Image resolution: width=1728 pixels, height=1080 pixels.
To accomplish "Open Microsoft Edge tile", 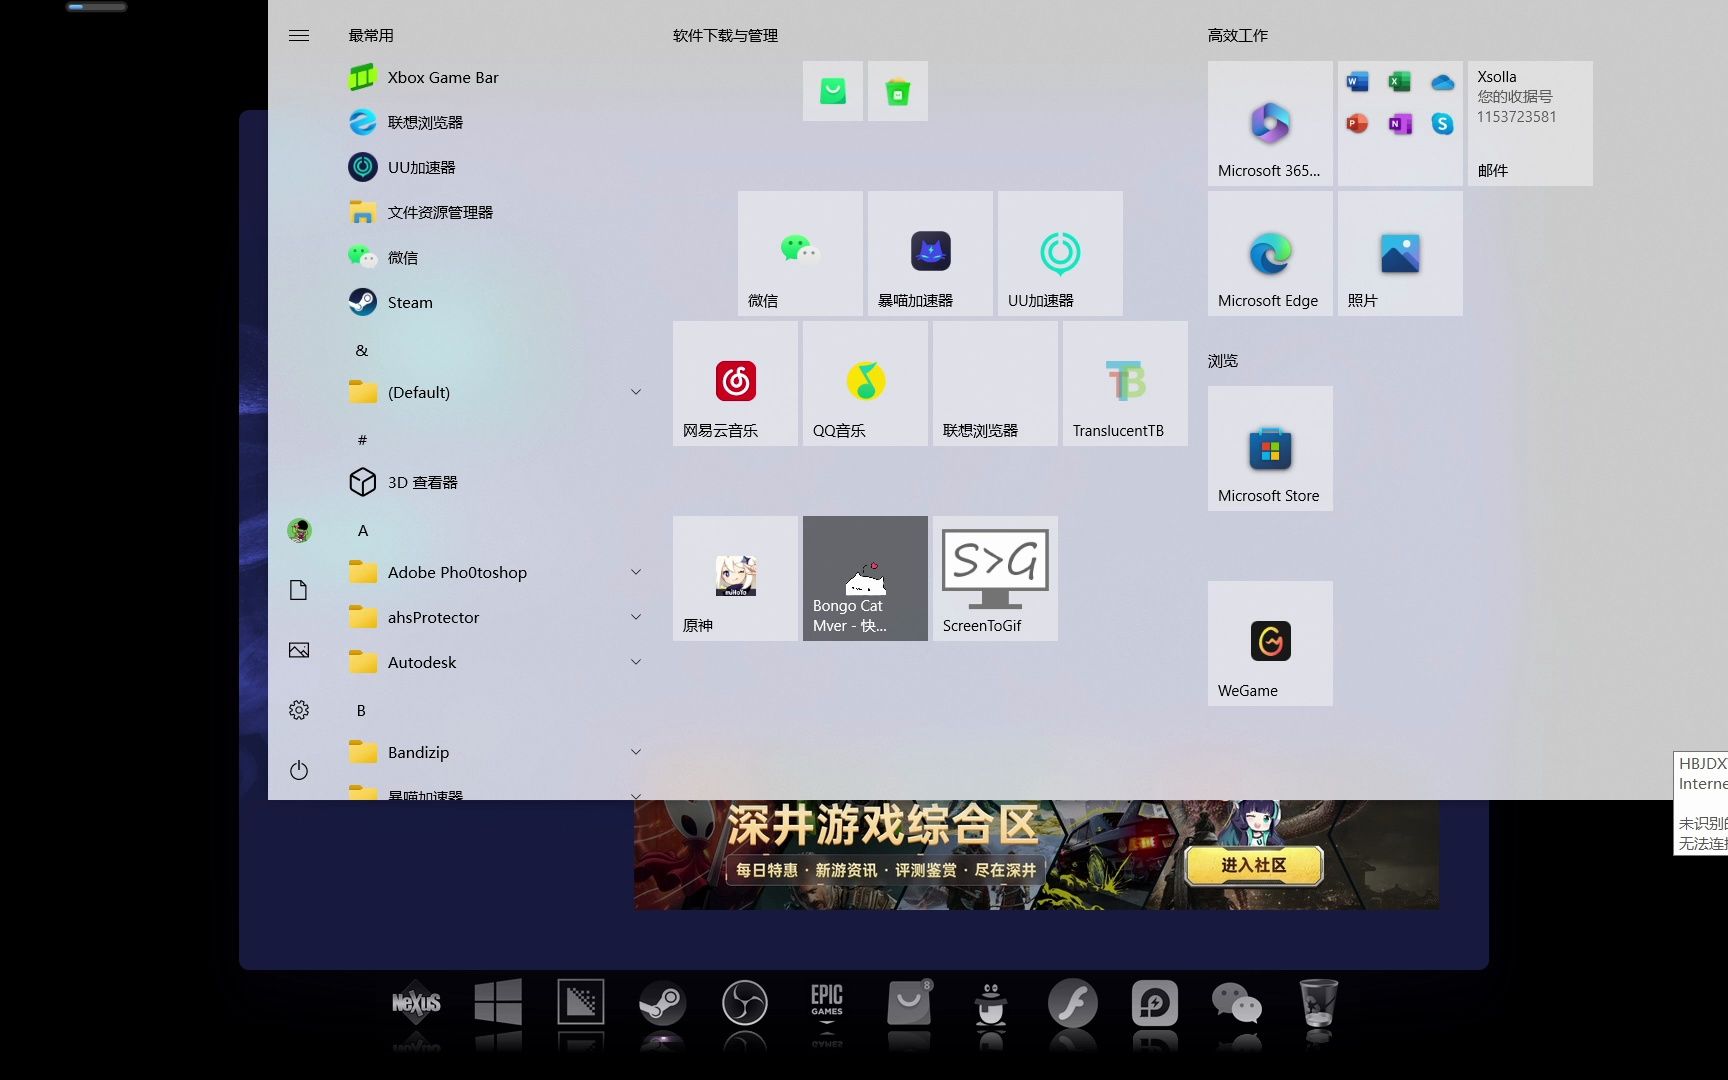I will click(1269, 253).
